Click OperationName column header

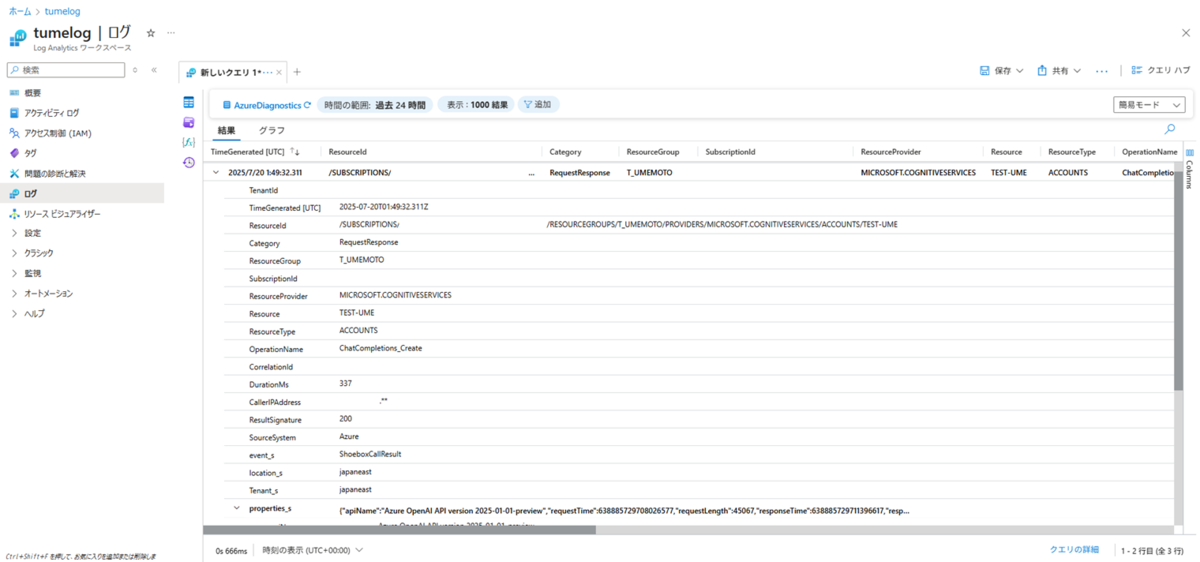click(x=1150, y=152)
